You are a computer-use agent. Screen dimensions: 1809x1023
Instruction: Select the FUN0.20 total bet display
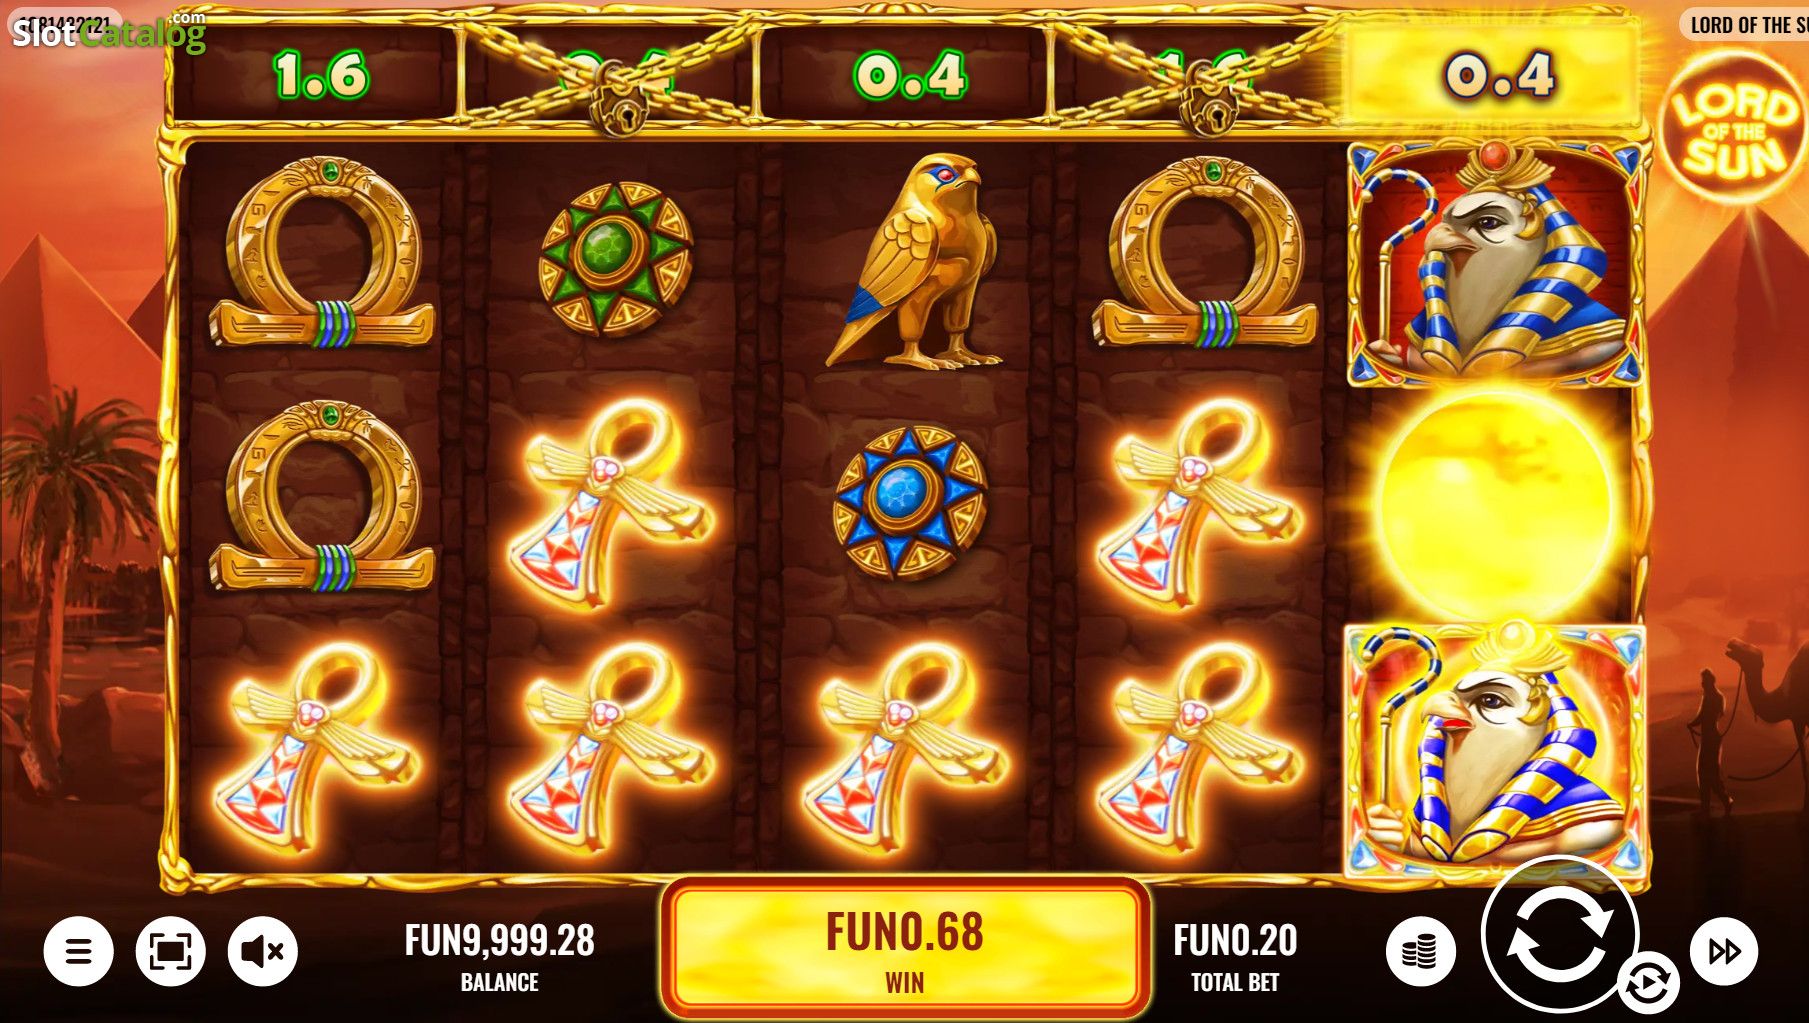tap(1235, 954)
